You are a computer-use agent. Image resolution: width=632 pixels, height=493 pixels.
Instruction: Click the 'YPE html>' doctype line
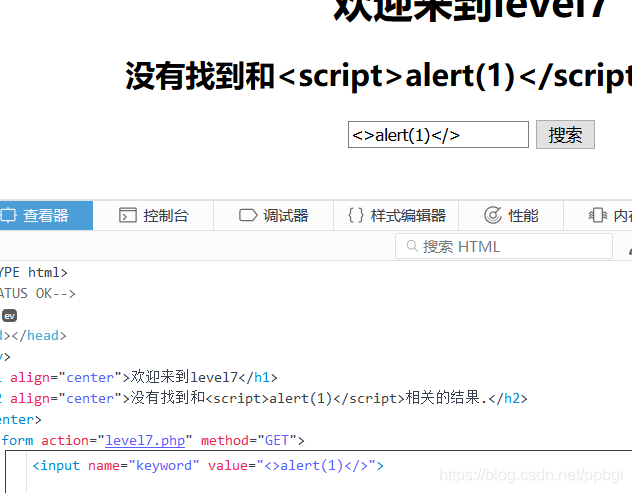(x=33, y=273)
